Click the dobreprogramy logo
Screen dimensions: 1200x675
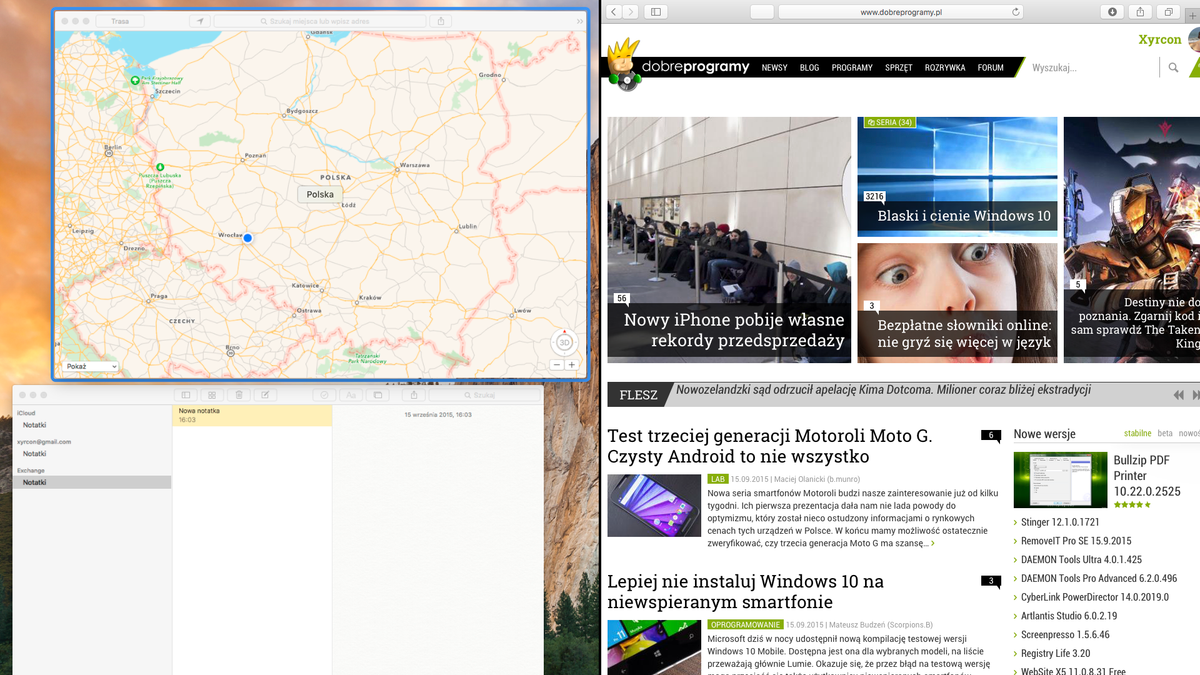click(x=679, y=66)
